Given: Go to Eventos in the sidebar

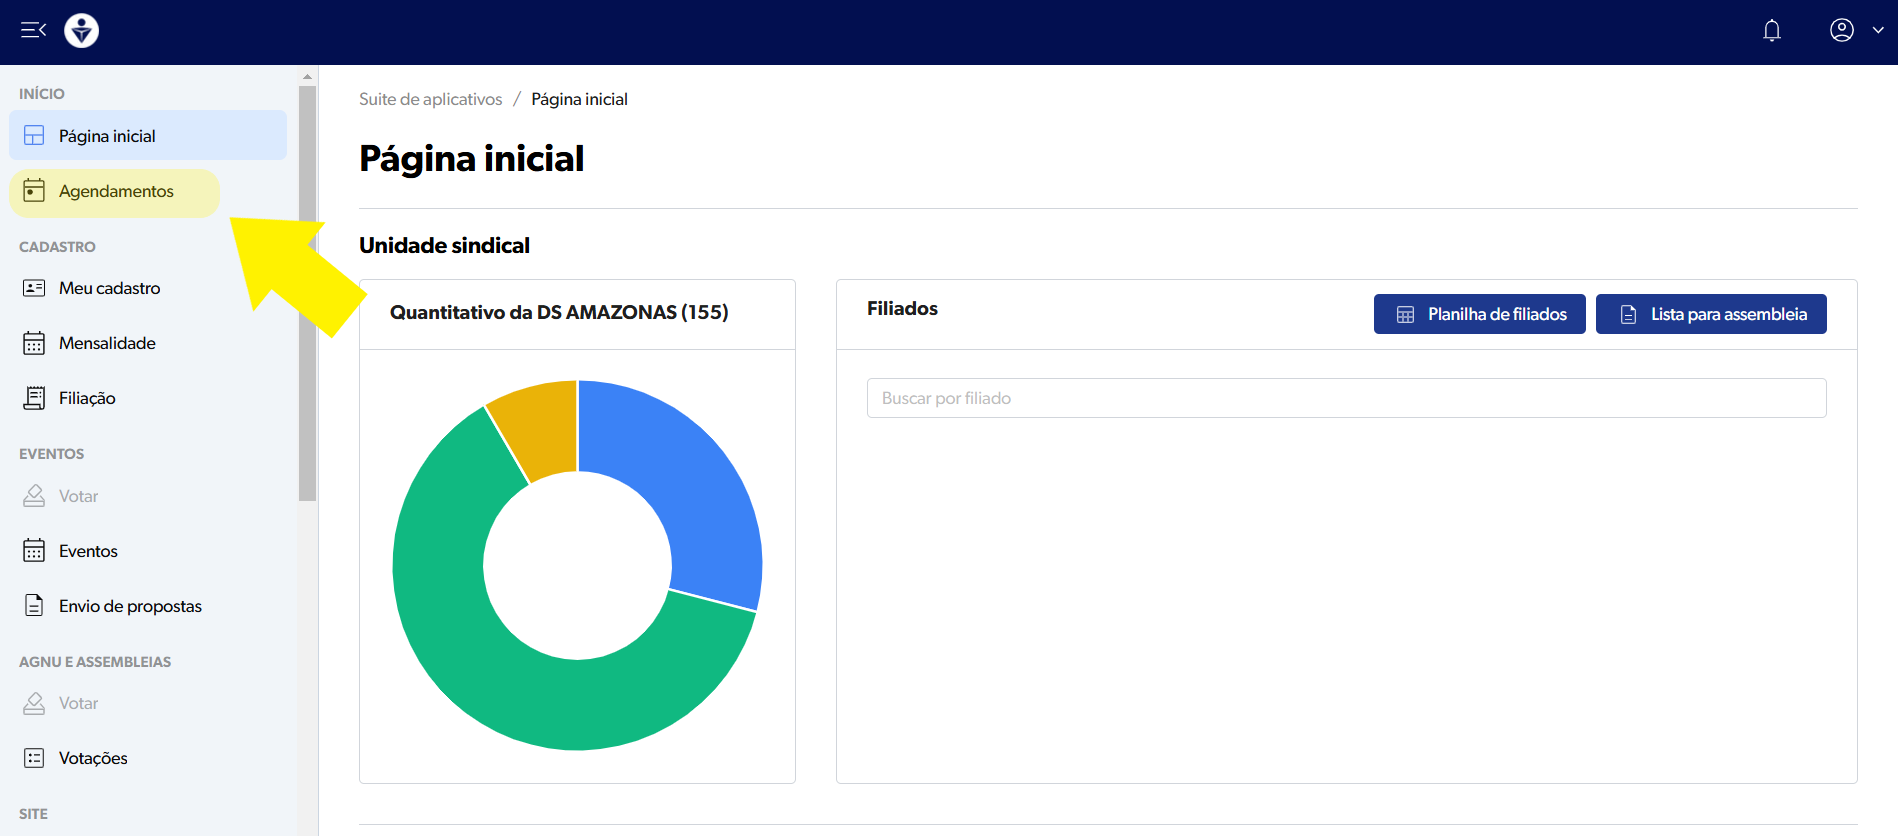Looking at the screenshot, I should coord(88,551).
